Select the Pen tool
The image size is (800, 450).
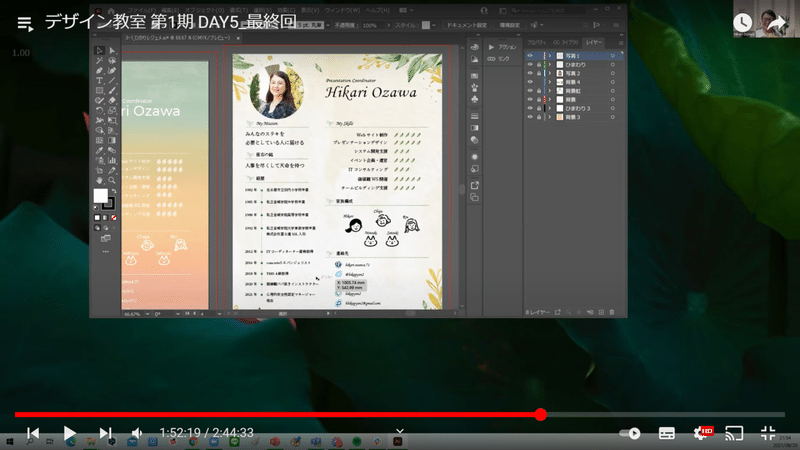coord(99,70)
